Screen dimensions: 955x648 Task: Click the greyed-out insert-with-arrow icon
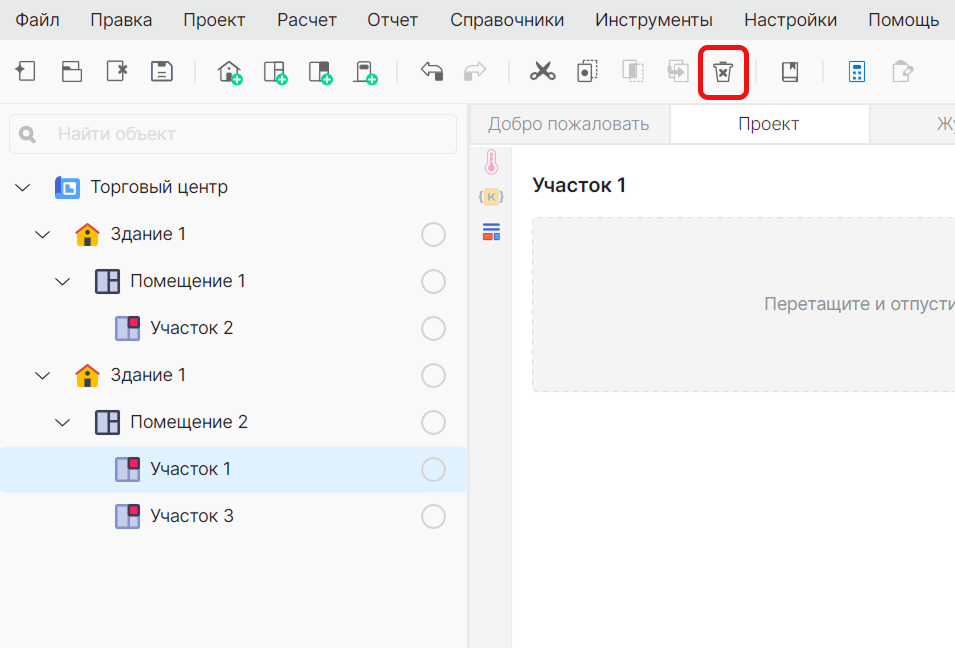[678, 71]
